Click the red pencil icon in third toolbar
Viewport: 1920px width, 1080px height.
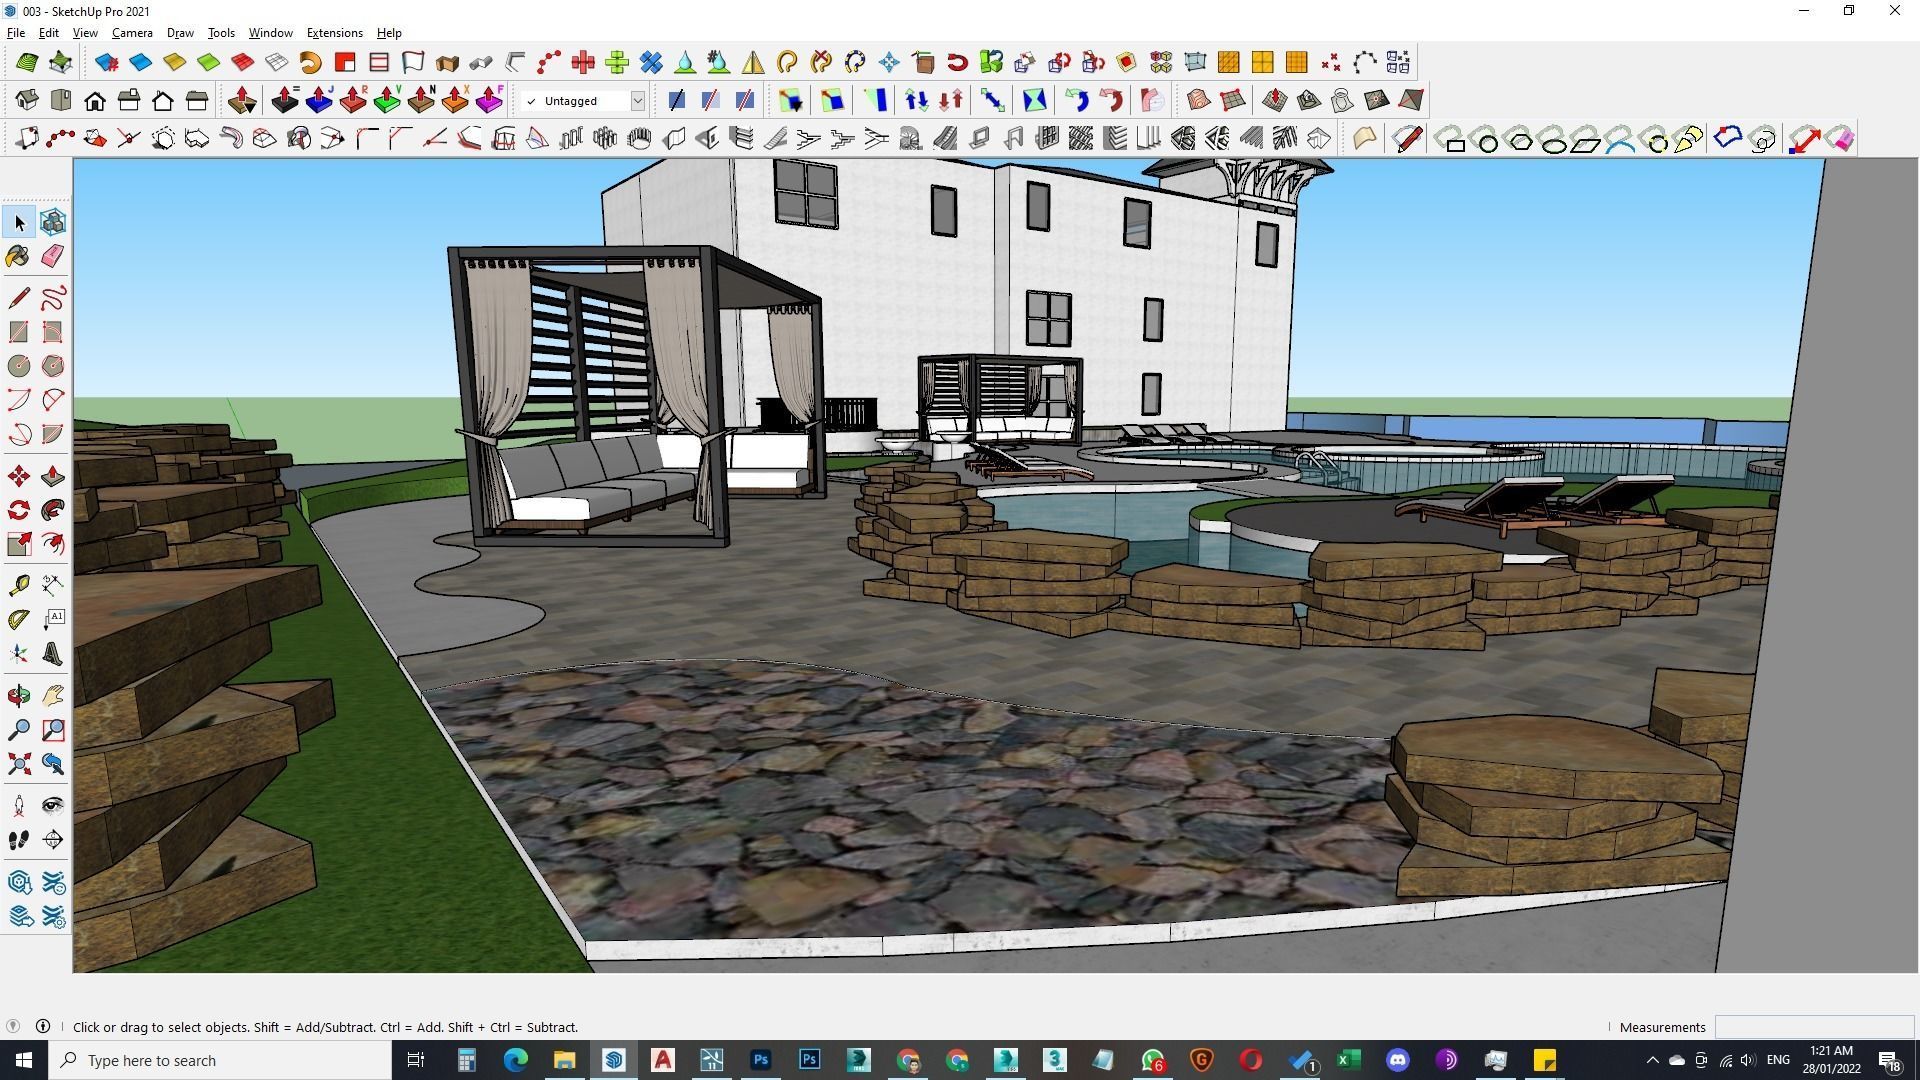coord(1407,139)
